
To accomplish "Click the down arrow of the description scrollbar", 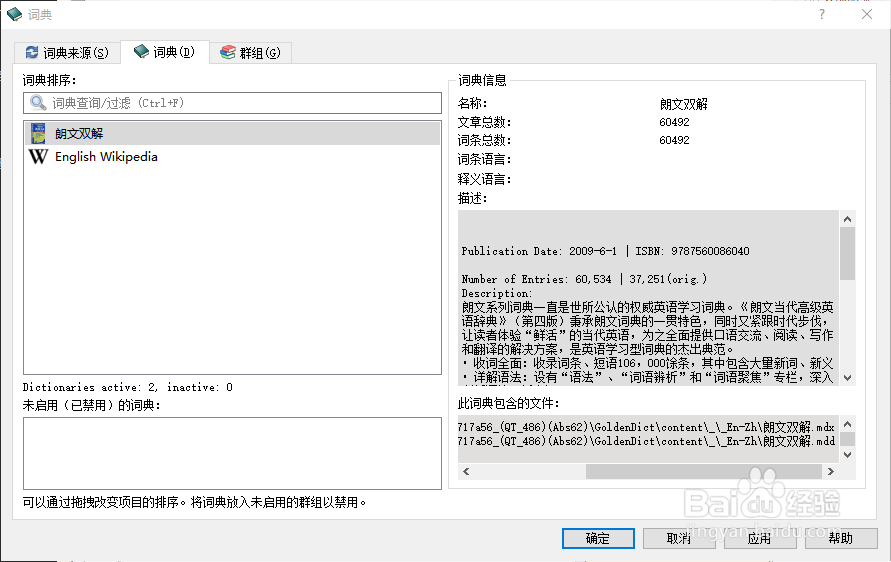I will pyautogui.click(x=847, y=378).
